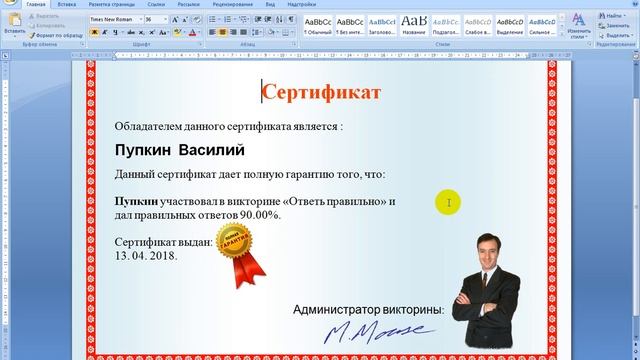Viewport: 640px width, 360px height.
Task: Open the Times New Roman font dropdown
Action: click(141, 20)
